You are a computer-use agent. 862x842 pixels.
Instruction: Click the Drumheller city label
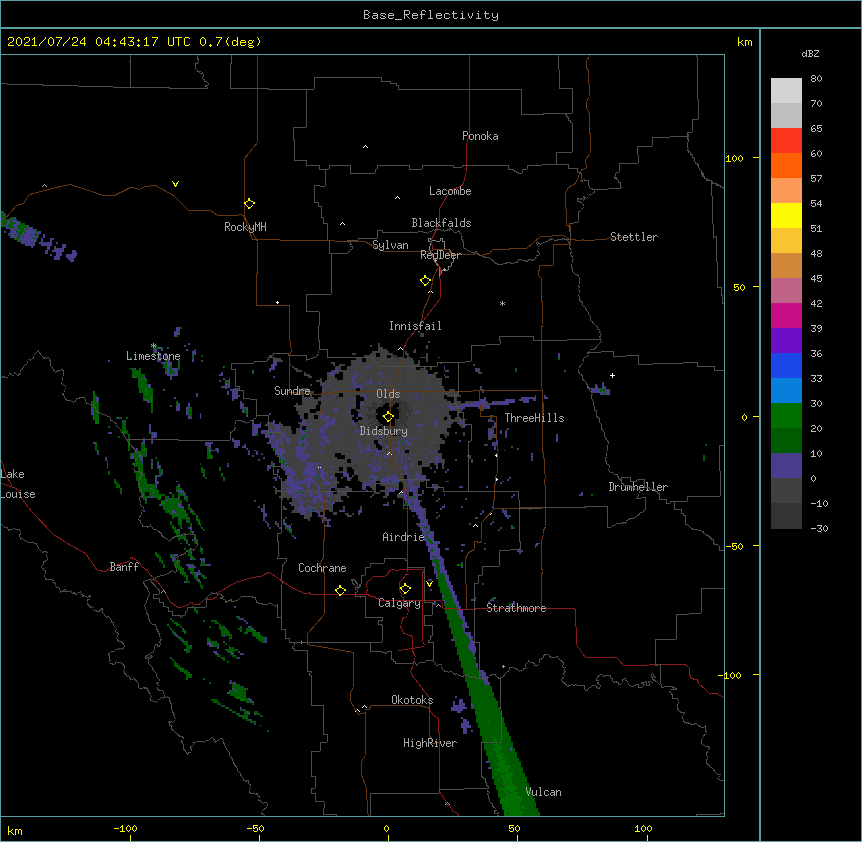(638, 487)
